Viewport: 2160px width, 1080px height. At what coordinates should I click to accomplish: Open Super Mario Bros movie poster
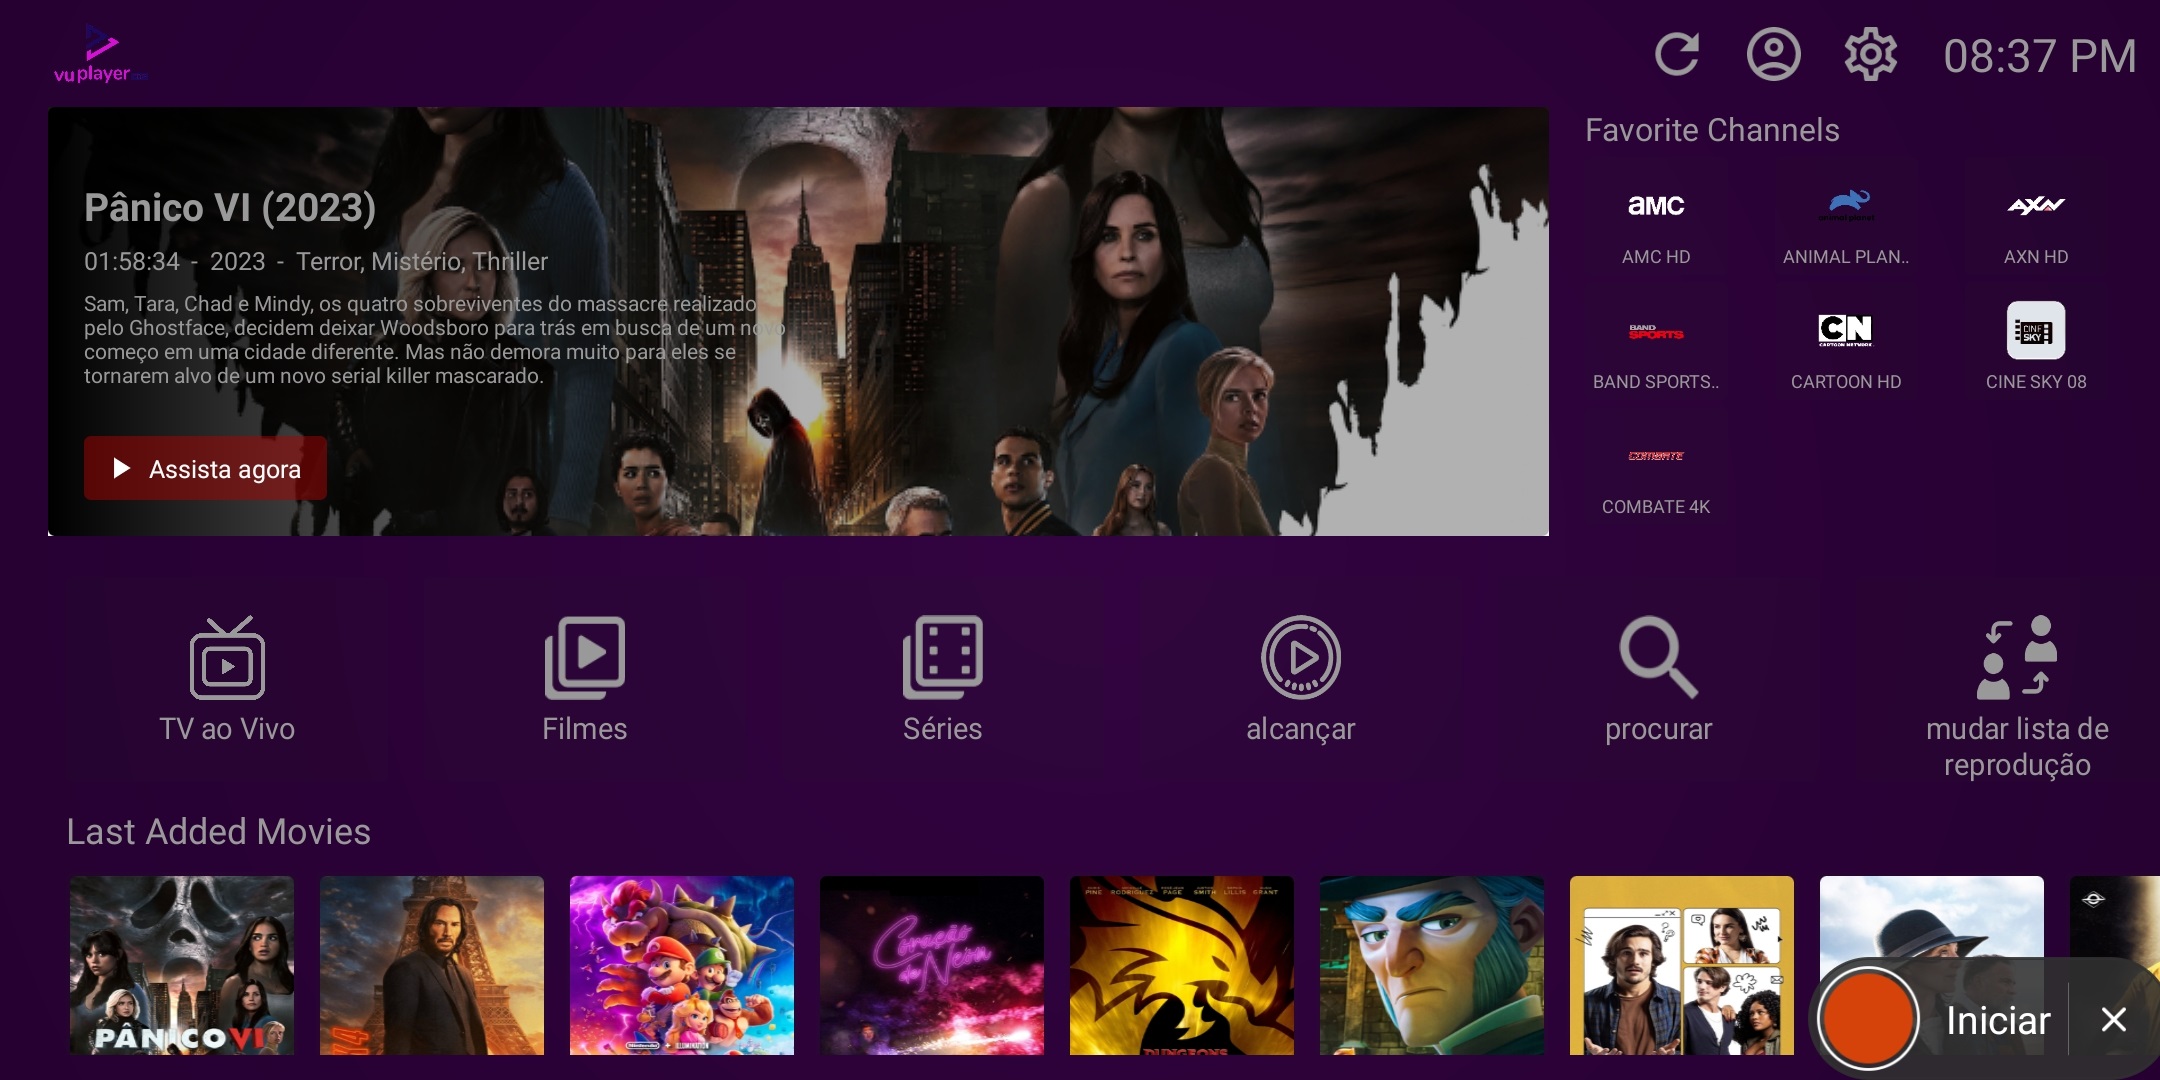tap(682, 965)
